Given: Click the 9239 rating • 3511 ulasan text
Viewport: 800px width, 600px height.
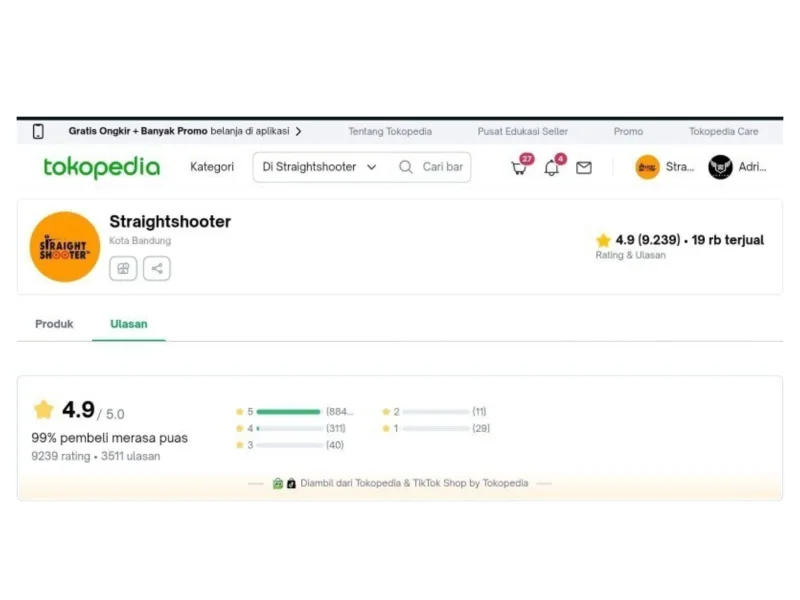Looking at the screenshot, I should 96,456.
